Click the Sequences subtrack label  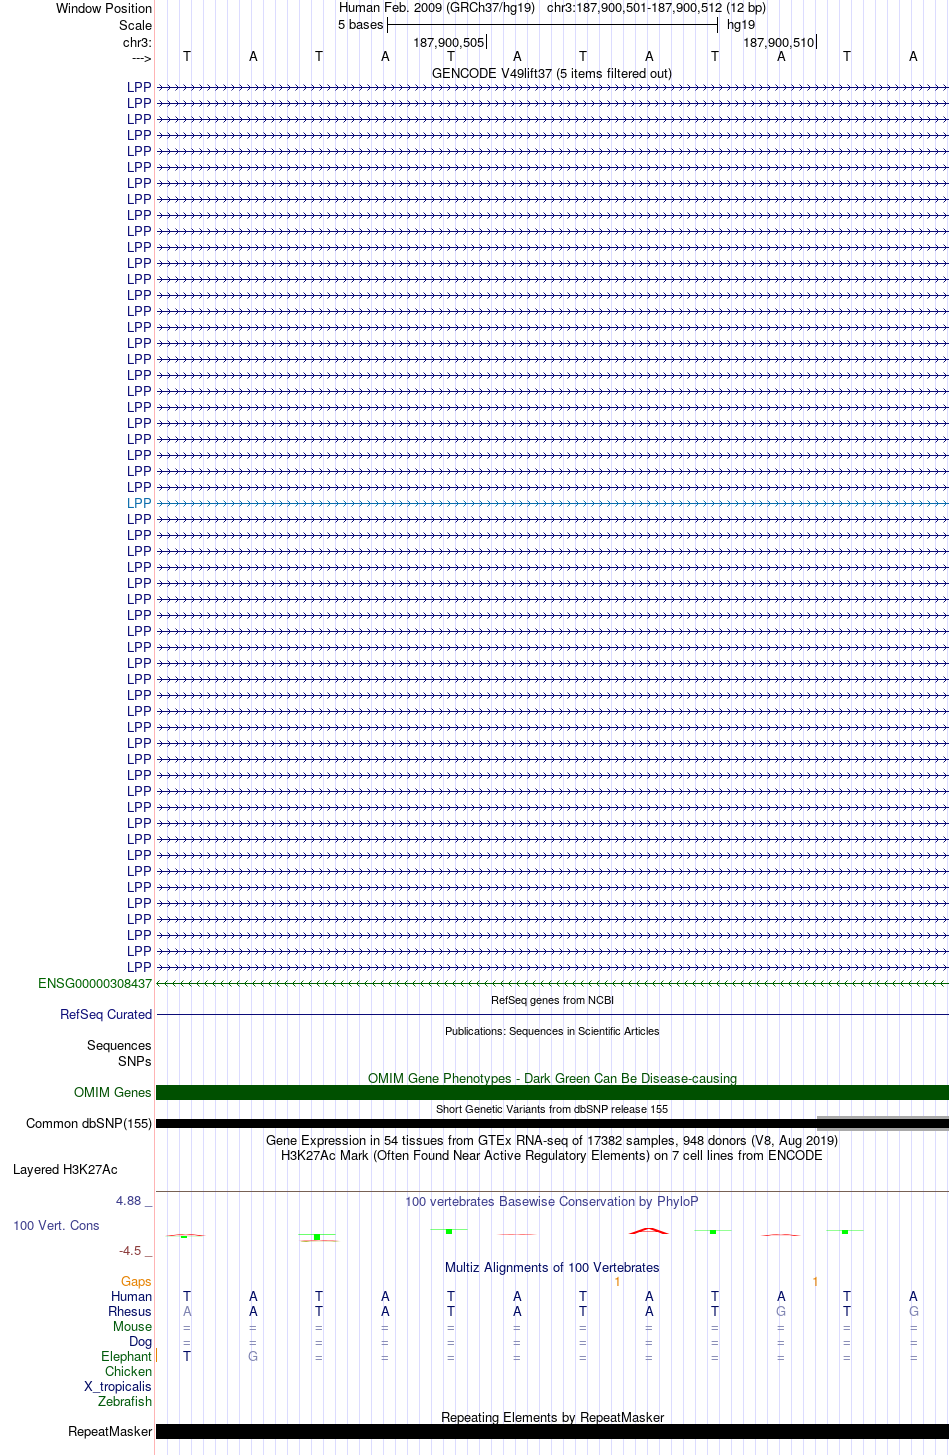(x=119, y=1045)
